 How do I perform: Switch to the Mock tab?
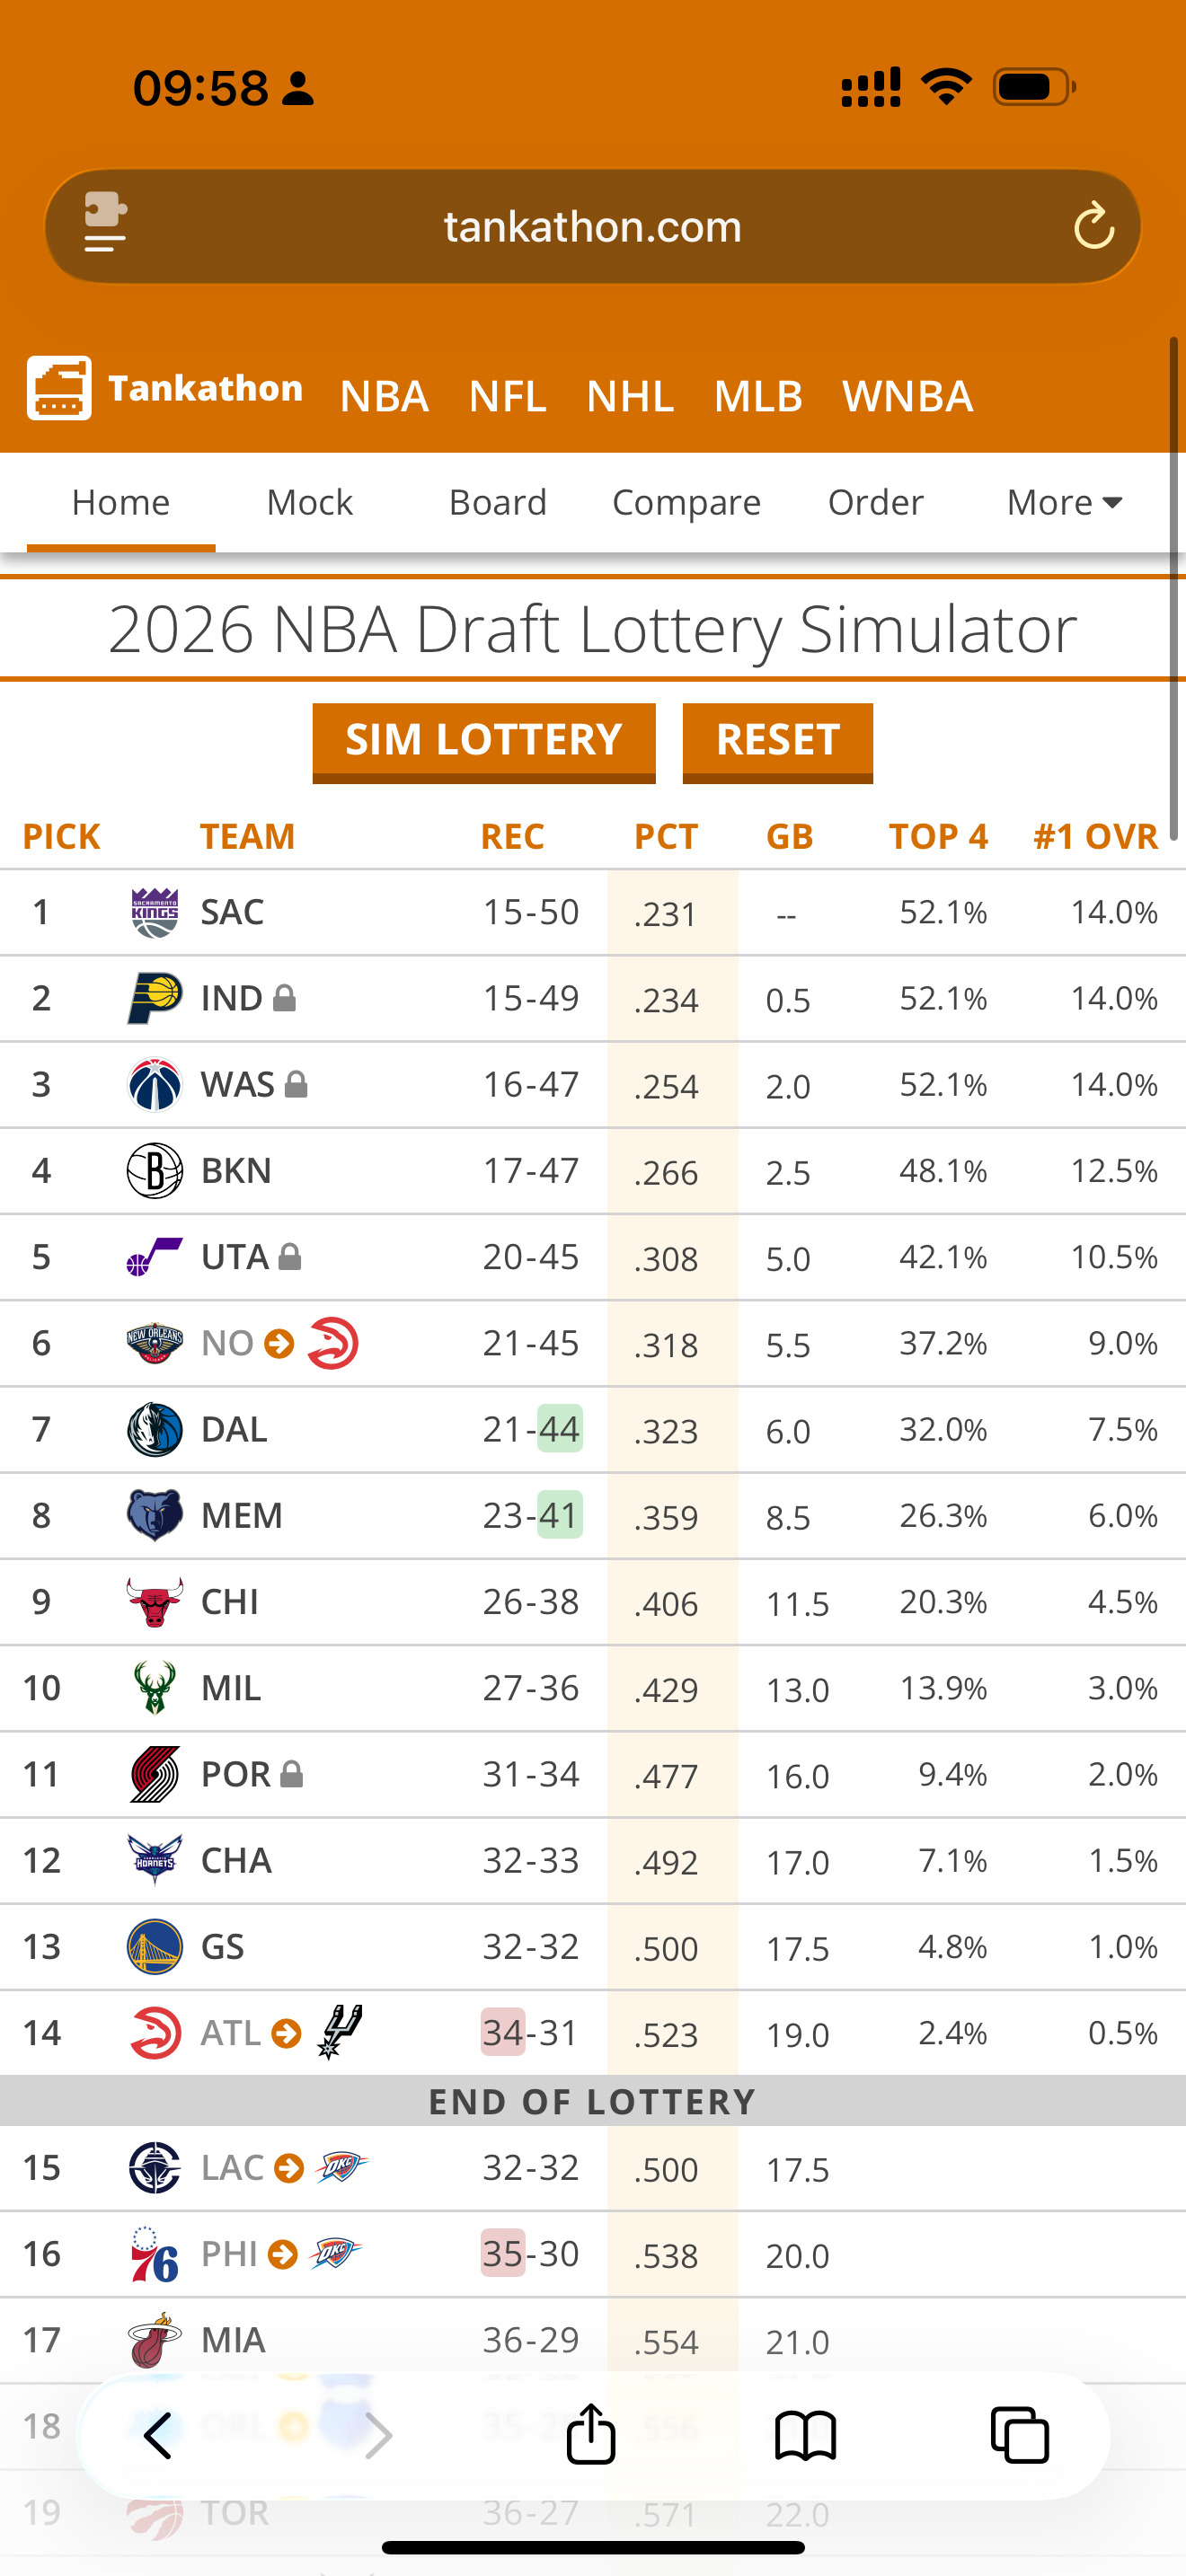pos(309,503)
